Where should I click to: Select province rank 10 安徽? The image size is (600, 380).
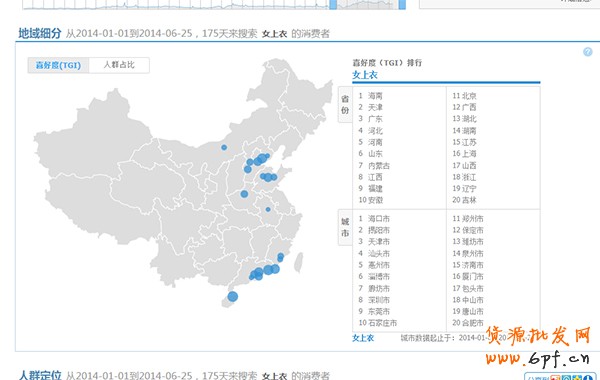(370, 200)
